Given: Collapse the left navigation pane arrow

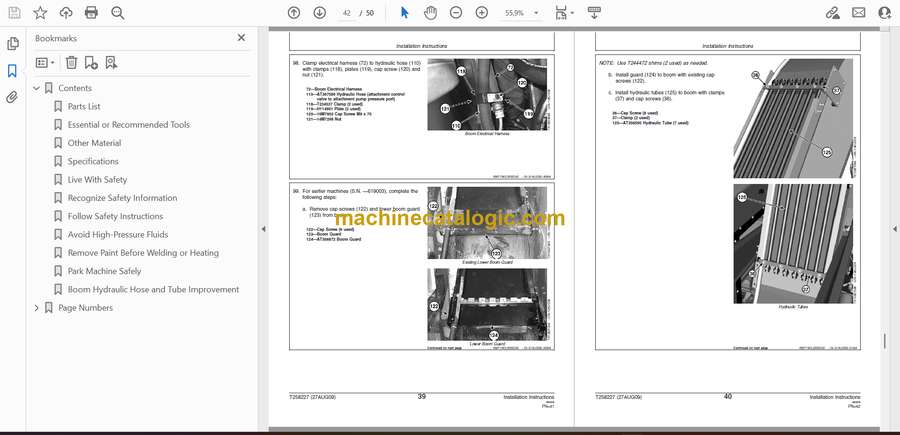Looking at the screenshot, I should coord(264,229).
